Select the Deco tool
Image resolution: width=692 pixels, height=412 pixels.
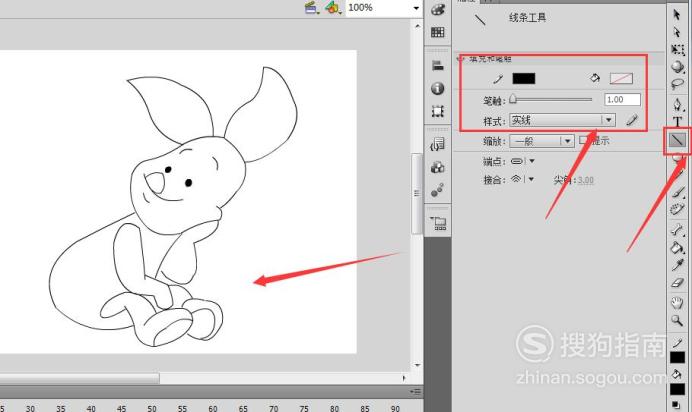(677, 209)
